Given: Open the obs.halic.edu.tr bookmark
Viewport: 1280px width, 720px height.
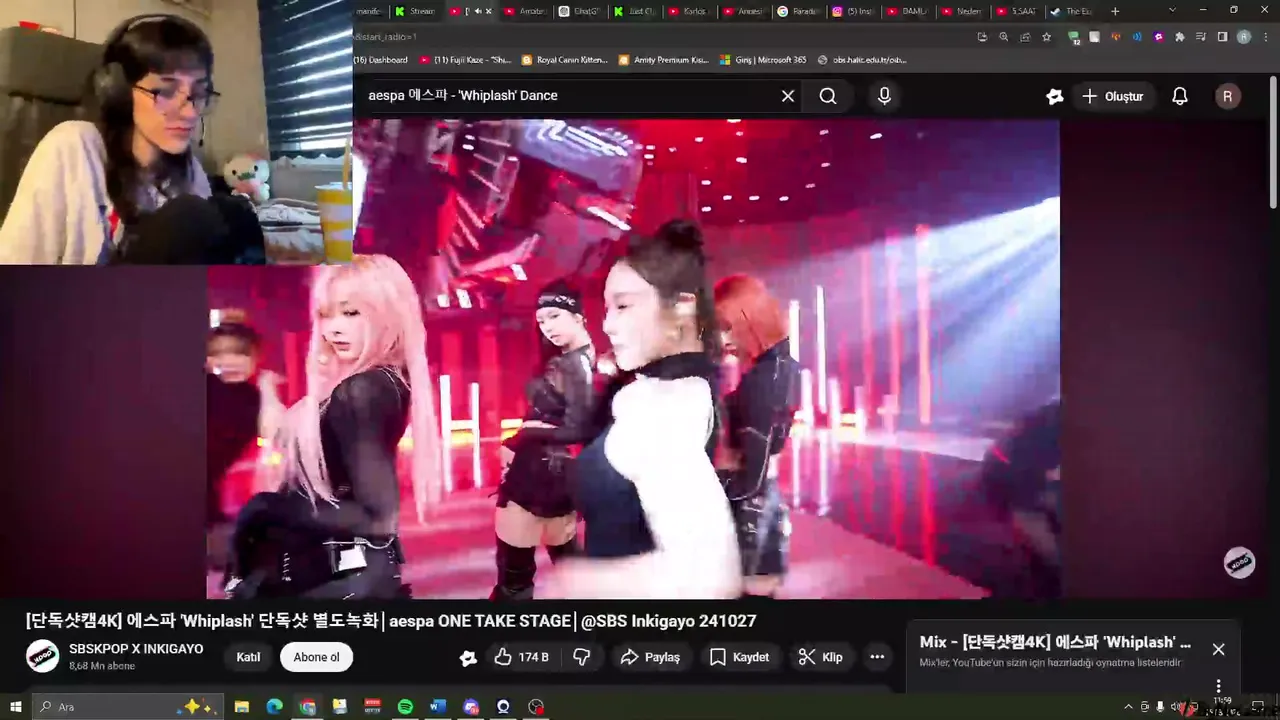Looking at the screenshot, I should point(862,60).
